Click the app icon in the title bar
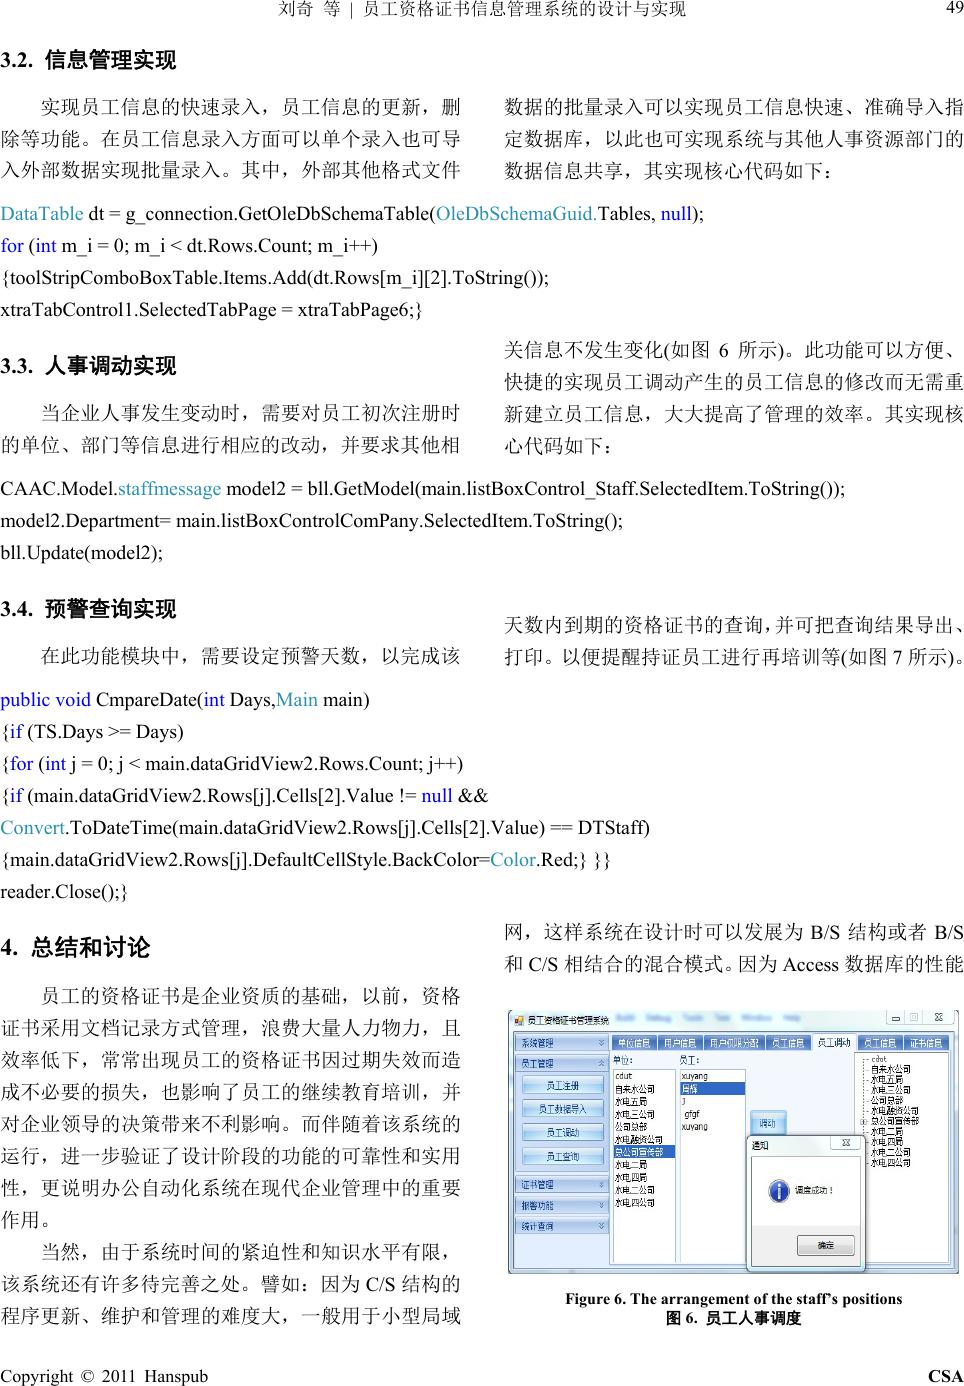Screen dimensions: 964x1386 (519, 1020)
